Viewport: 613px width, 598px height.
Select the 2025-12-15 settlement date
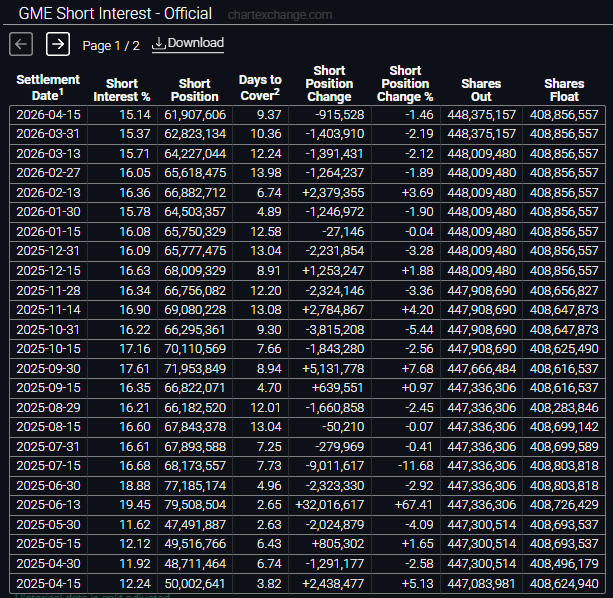click(48, 270)
